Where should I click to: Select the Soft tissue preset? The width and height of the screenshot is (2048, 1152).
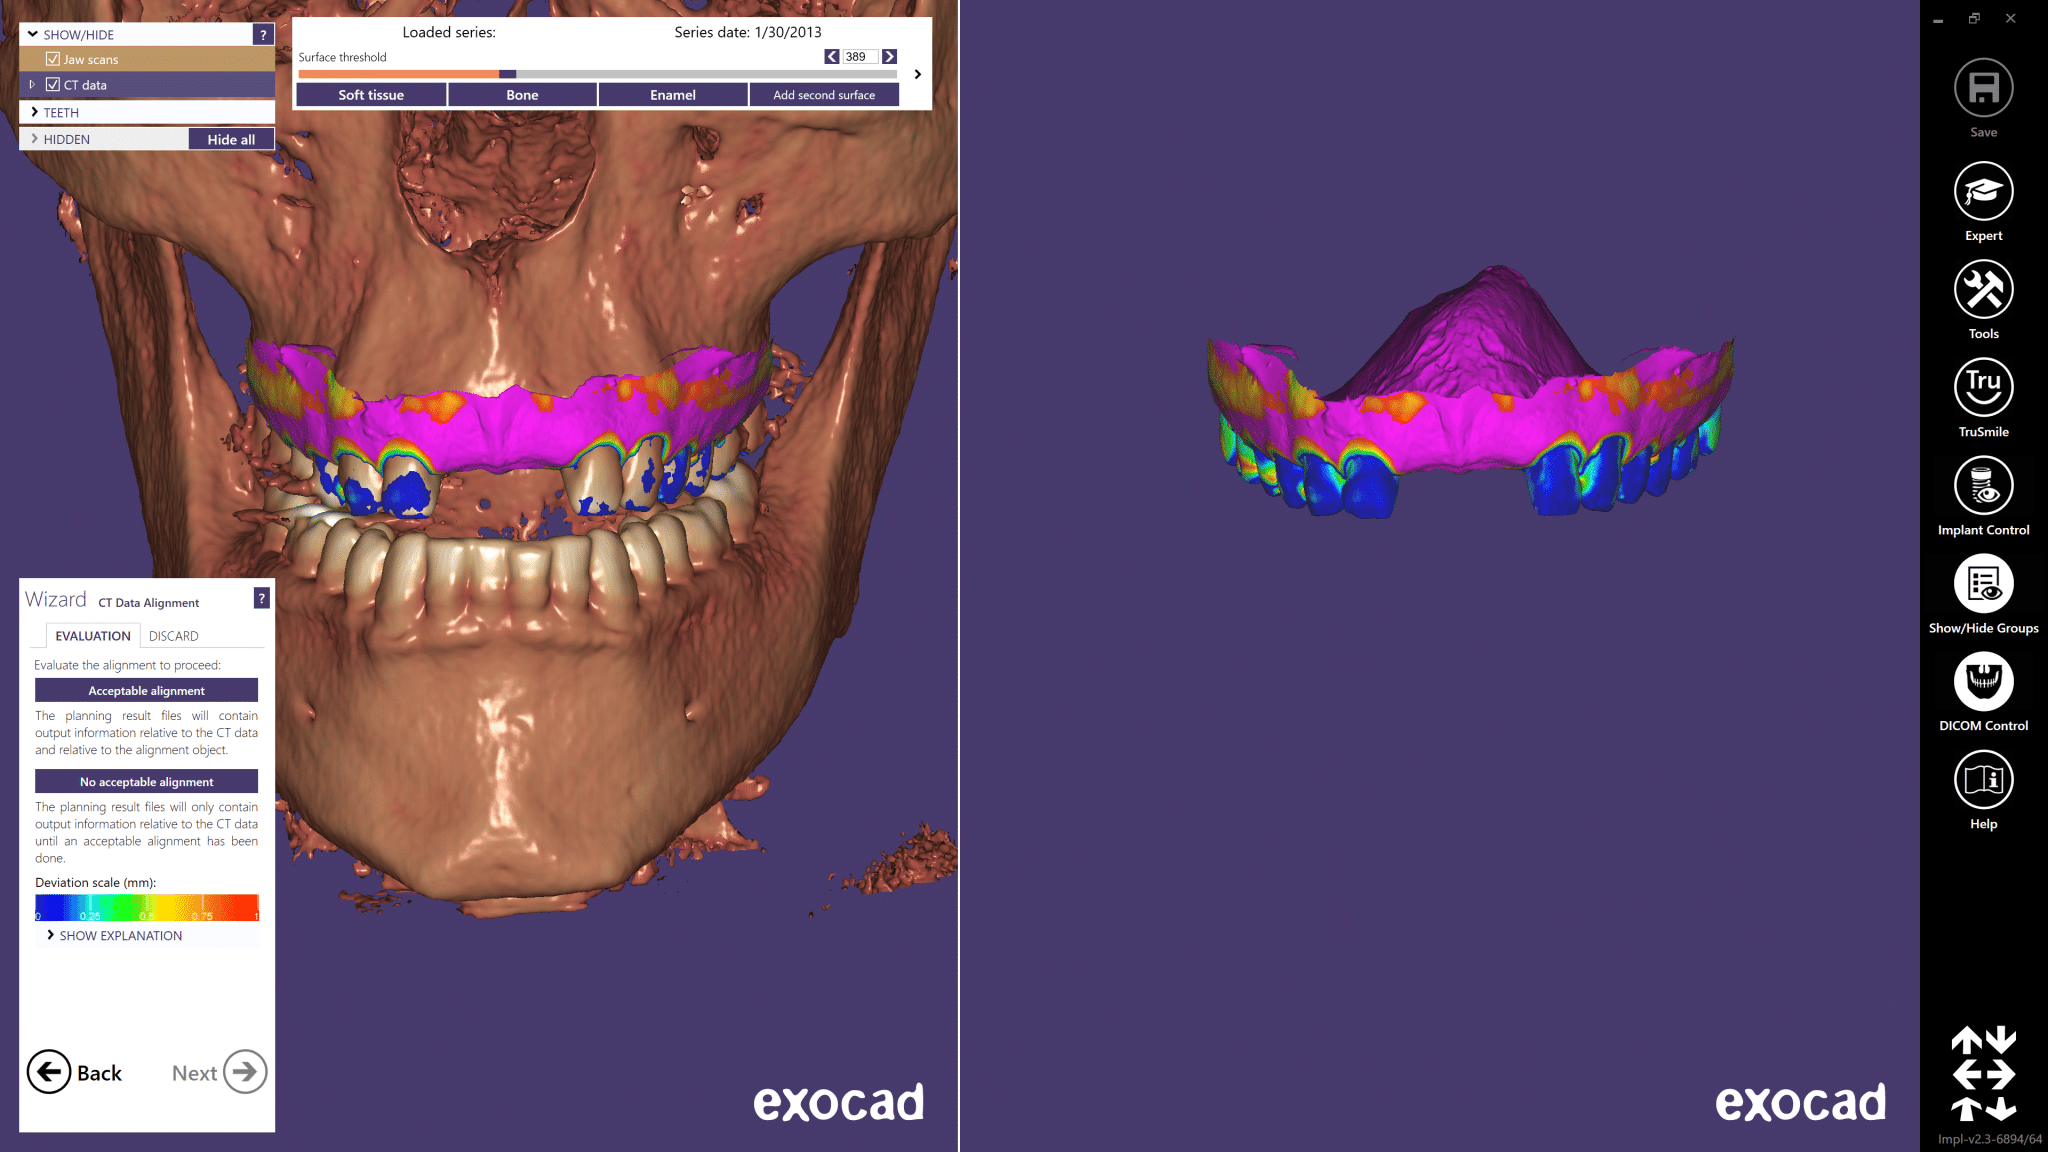click(x=371, y=95)
